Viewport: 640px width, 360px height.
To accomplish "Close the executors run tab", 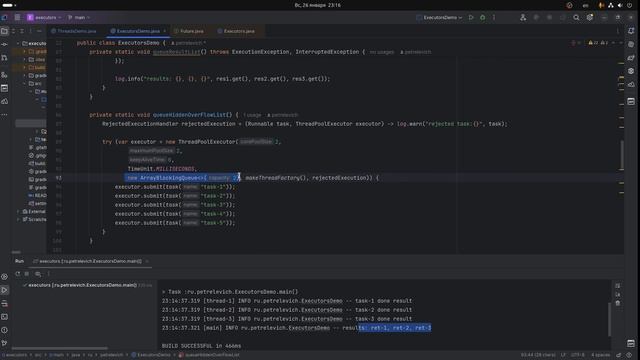I will point(147,261).
